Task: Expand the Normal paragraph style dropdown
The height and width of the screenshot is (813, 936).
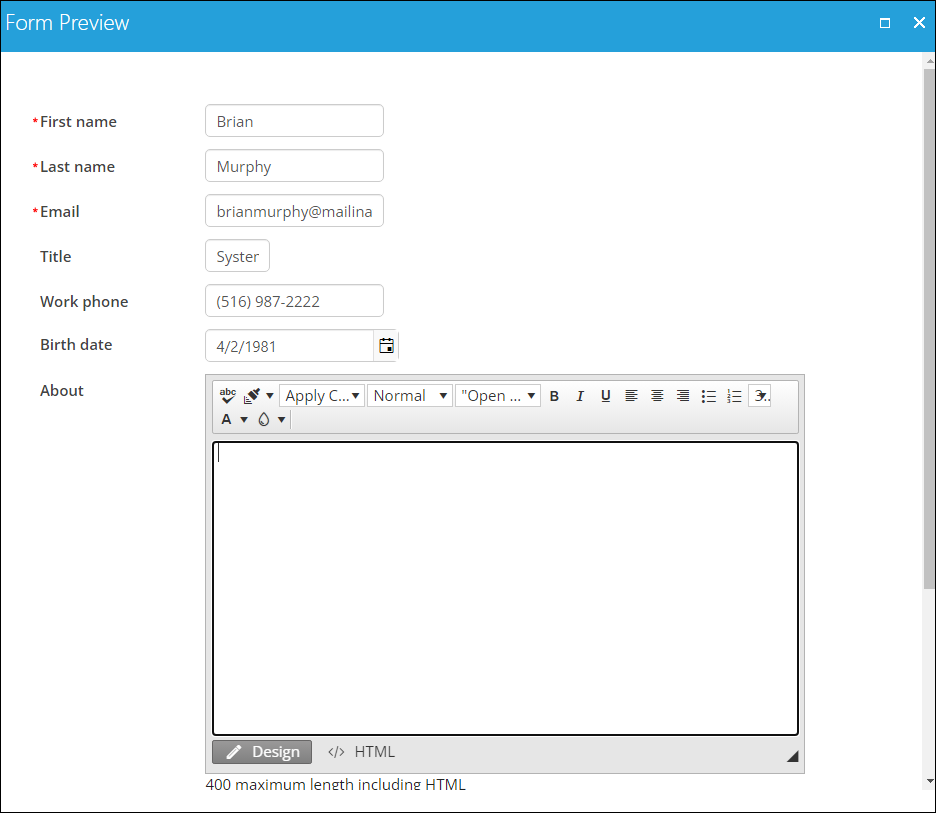Action: (x=410, y=396)
